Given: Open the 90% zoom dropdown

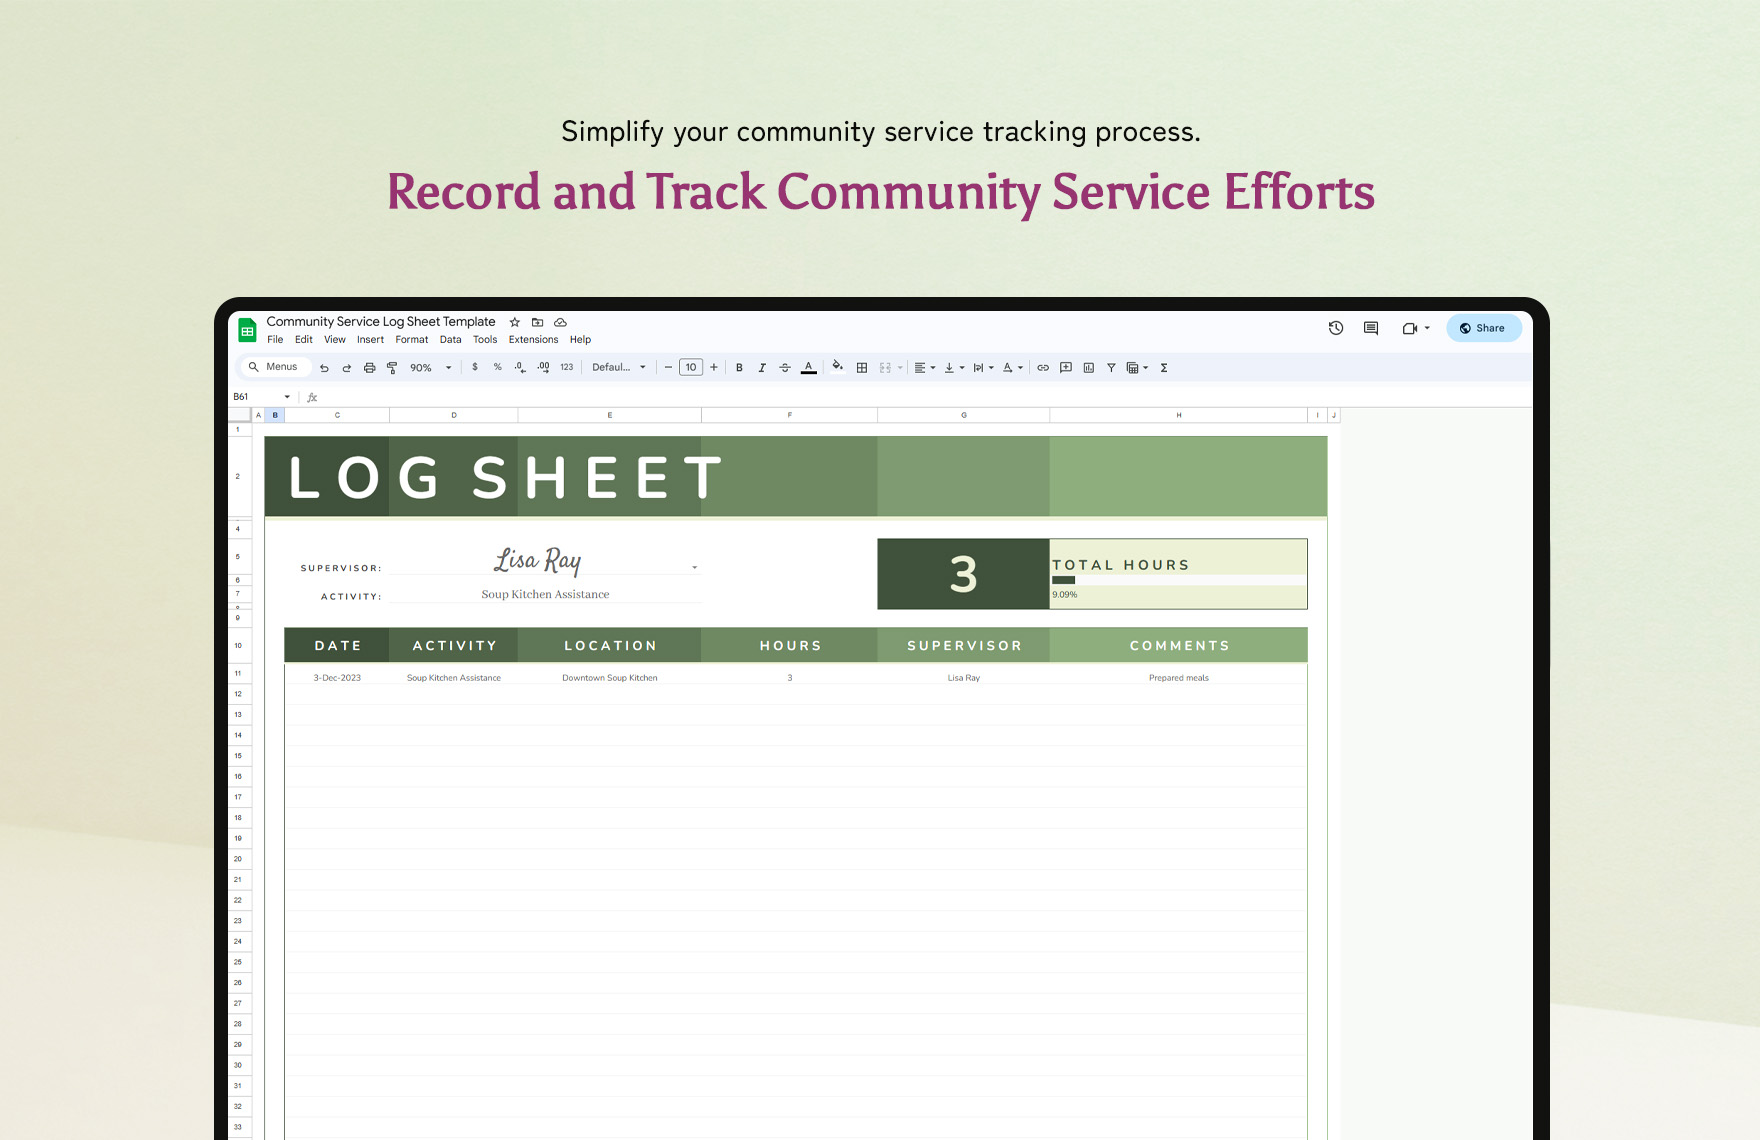Looking at the screenshot, I should point(431,368).
